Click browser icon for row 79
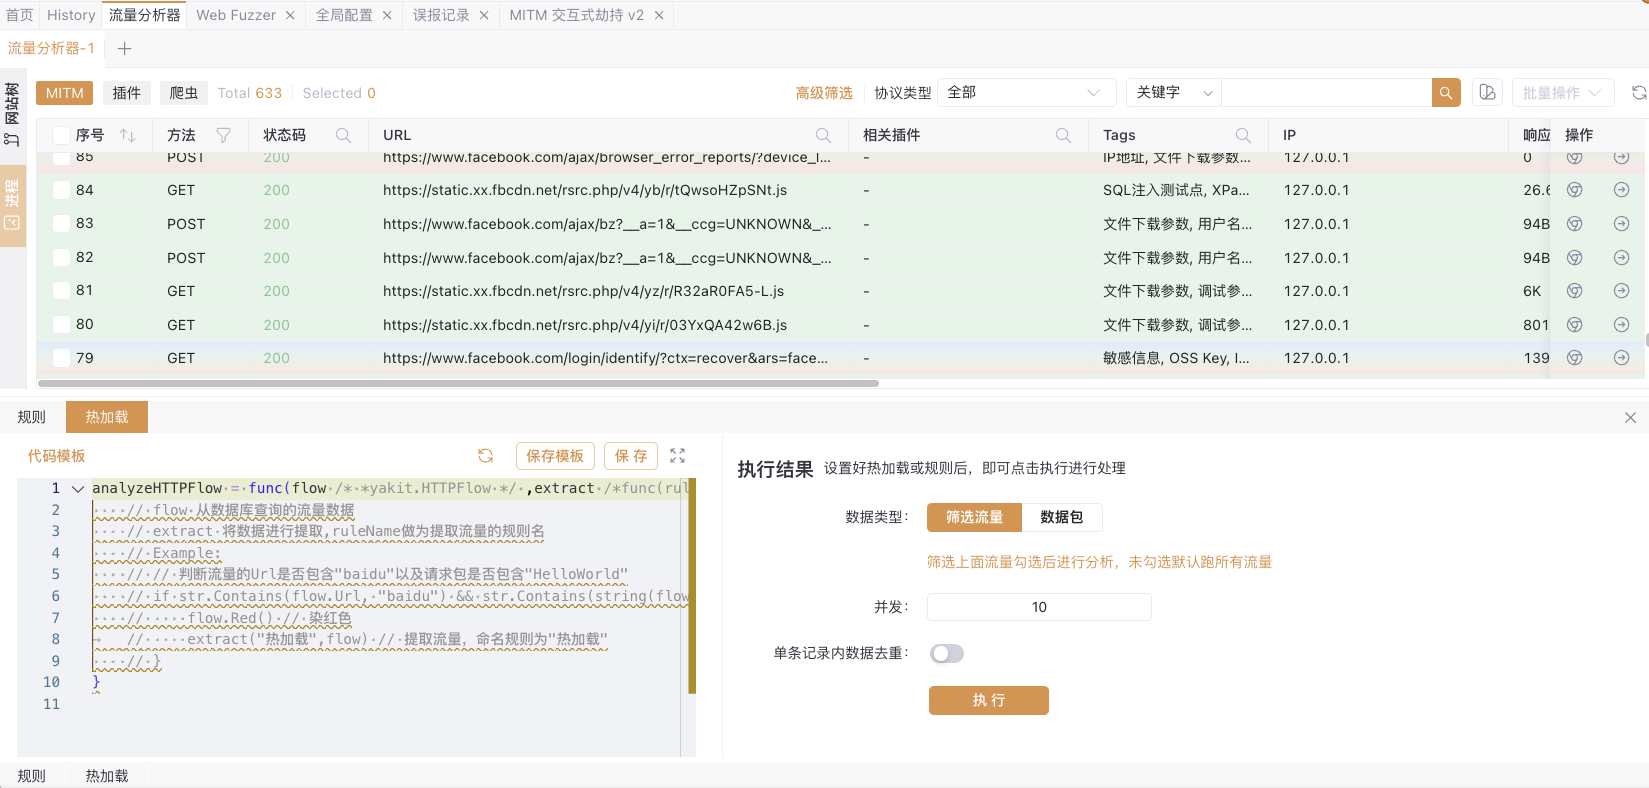This screenshot has height=788, width=1649. pos(1575,358)
